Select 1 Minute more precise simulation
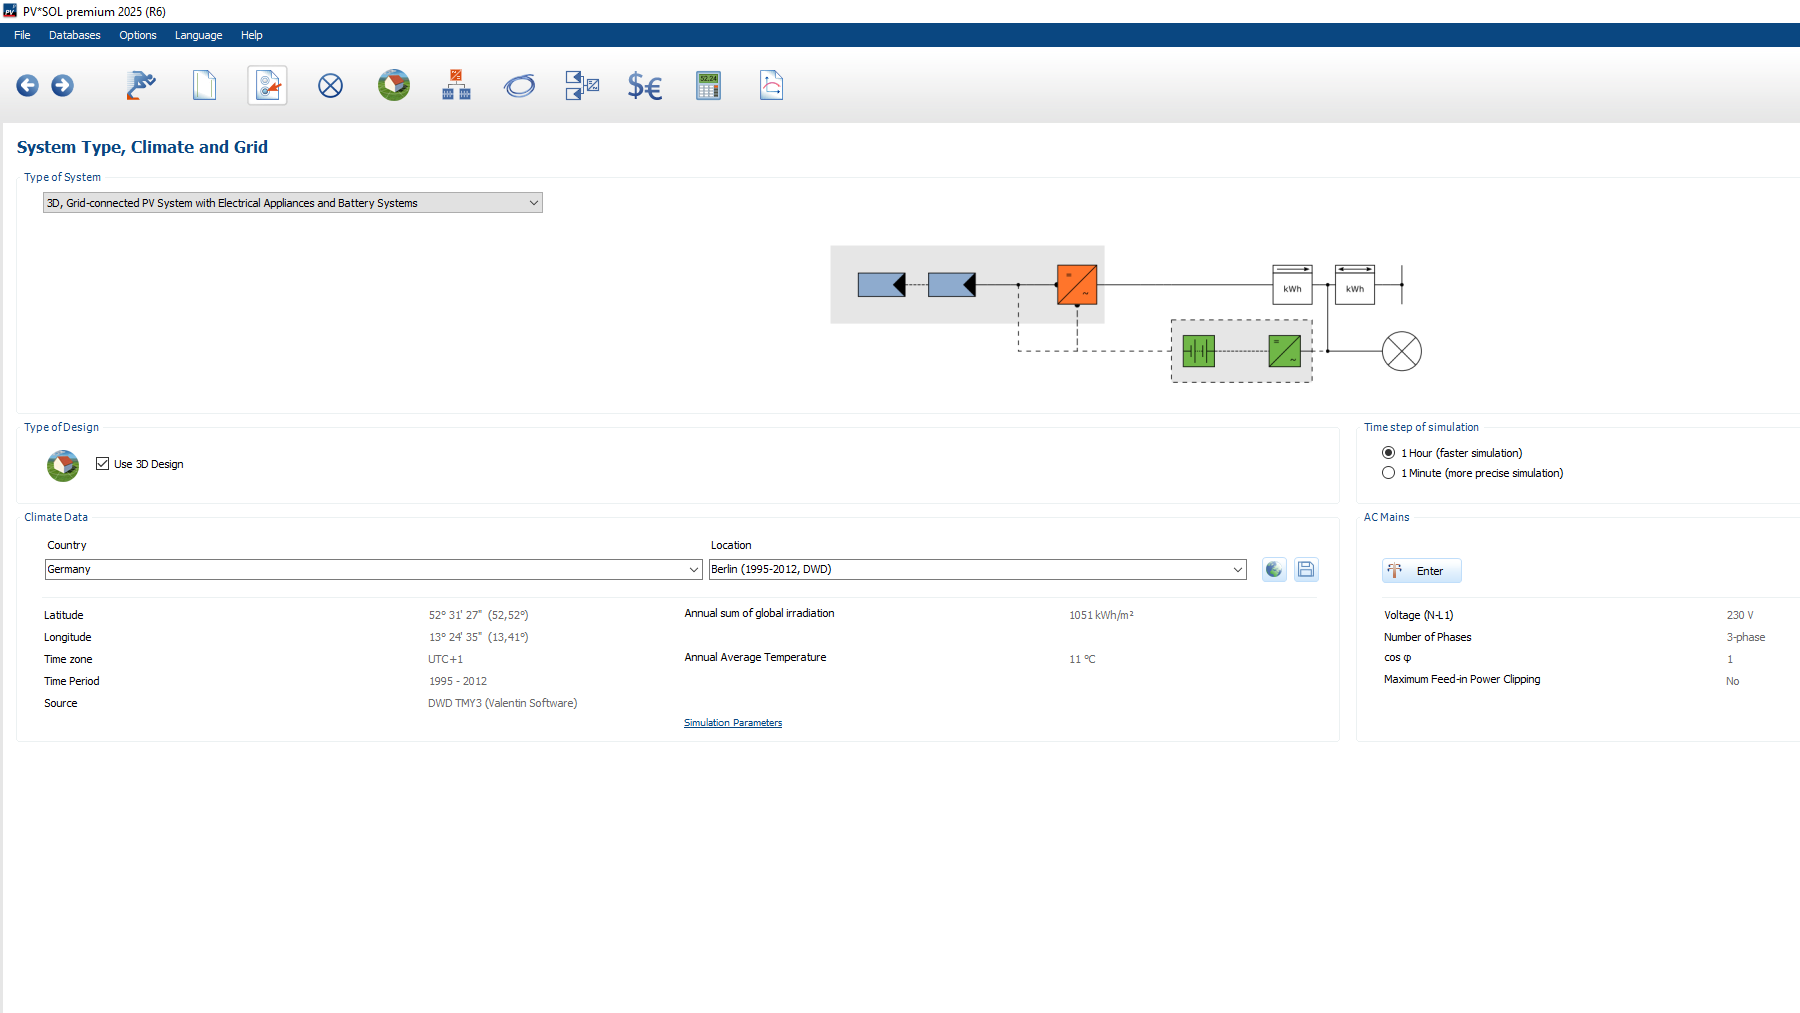 pos(1388,472)
